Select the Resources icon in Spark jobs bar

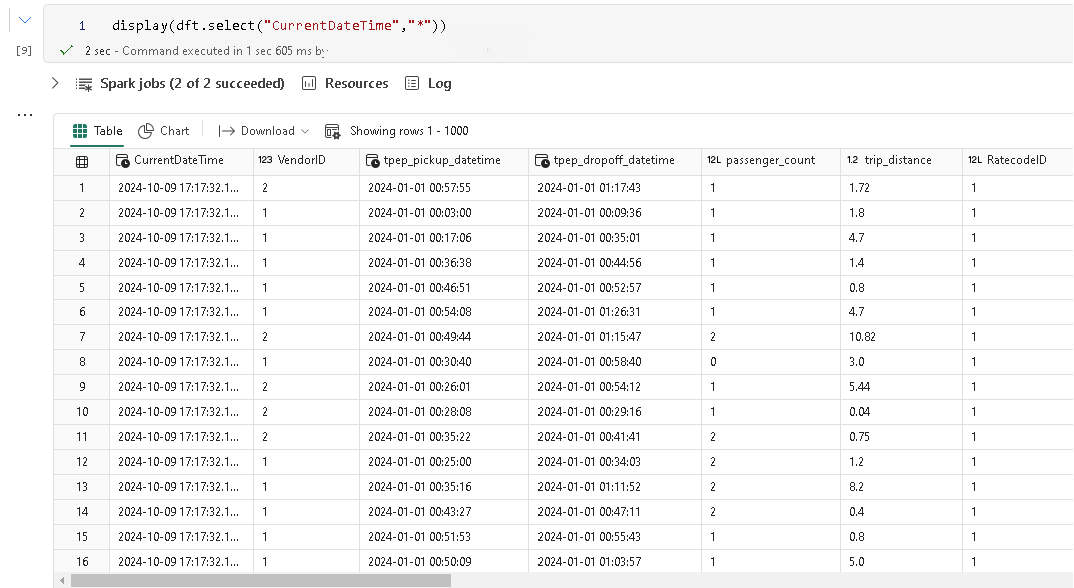[x=309, y=83]
